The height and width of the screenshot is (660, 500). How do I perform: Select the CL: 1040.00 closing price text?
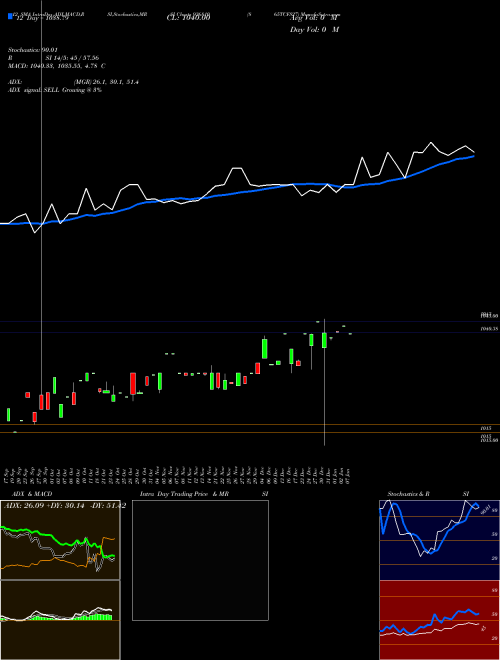[189, 18]
